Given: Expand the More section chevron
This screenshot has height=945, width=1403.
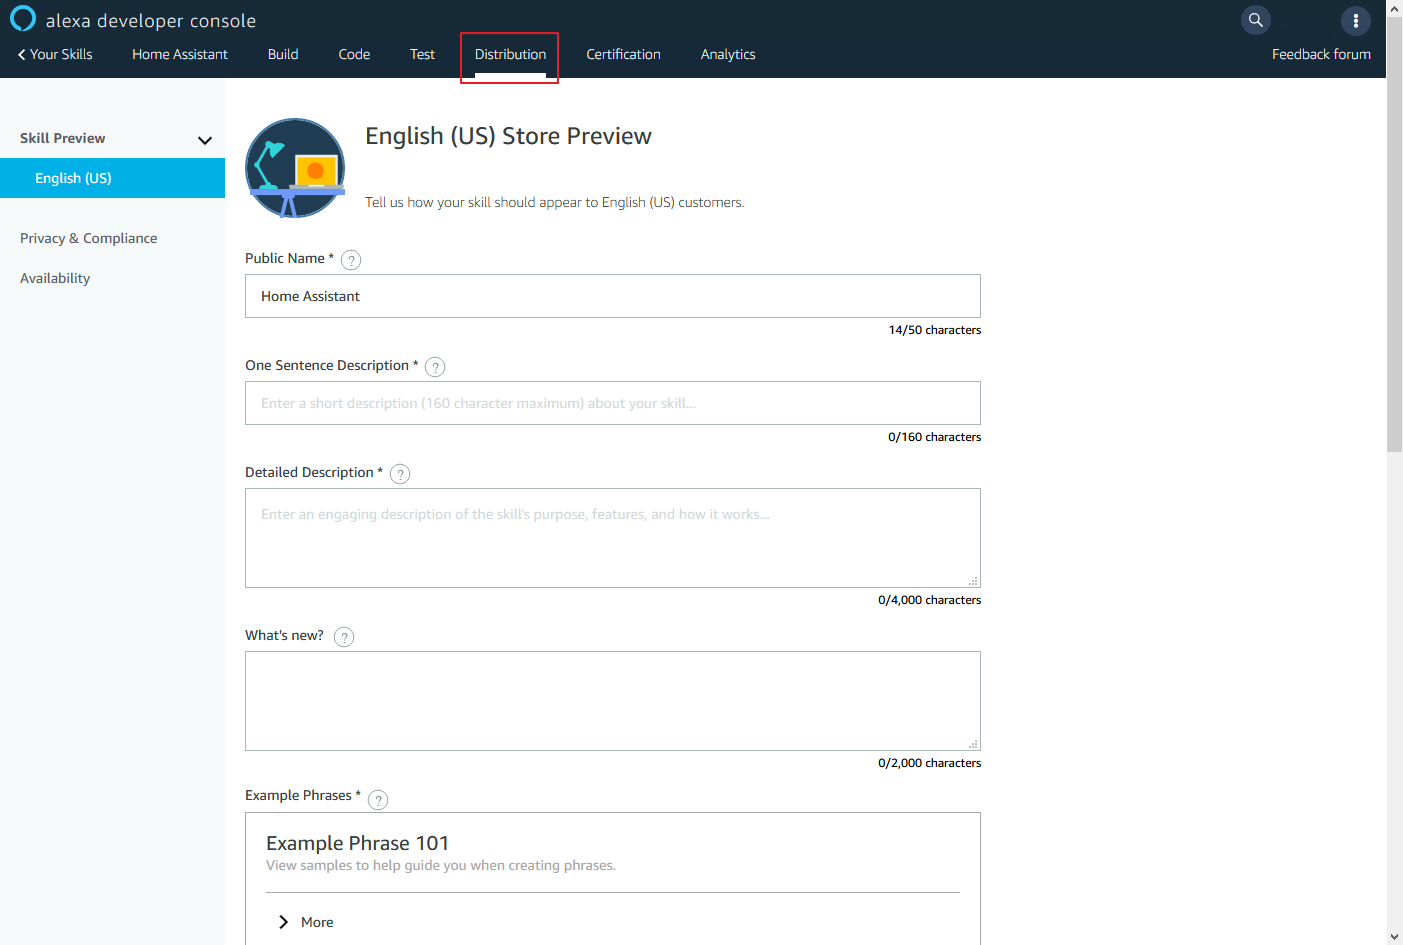Looking at the screenshot, I should (283, 922).
